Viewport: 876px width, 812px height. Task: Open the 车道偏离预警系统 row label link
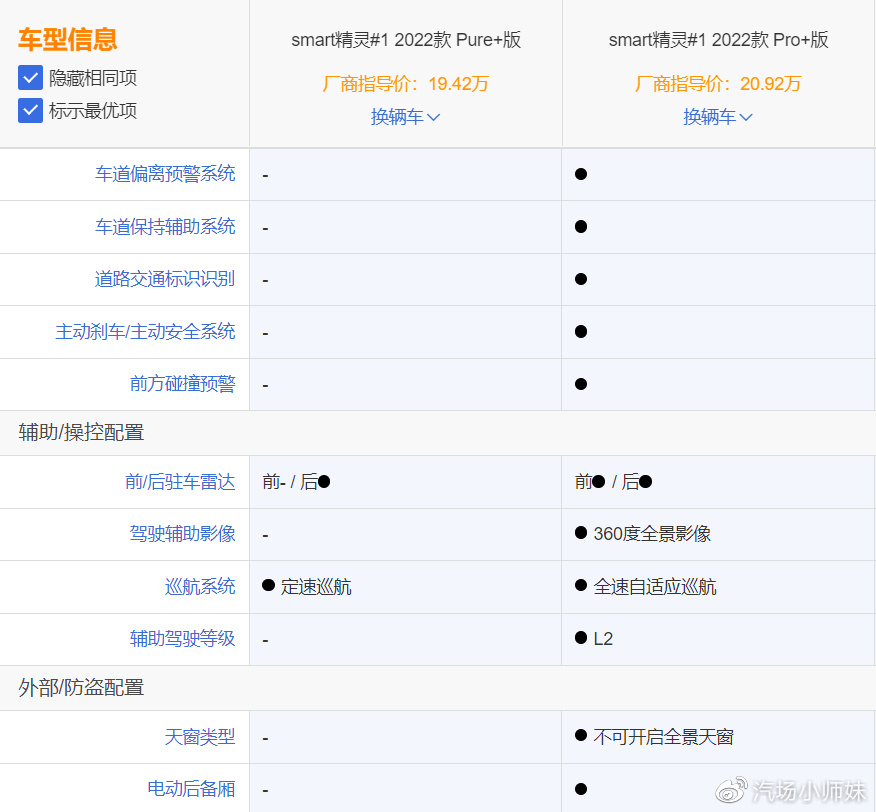pos(165,174)
